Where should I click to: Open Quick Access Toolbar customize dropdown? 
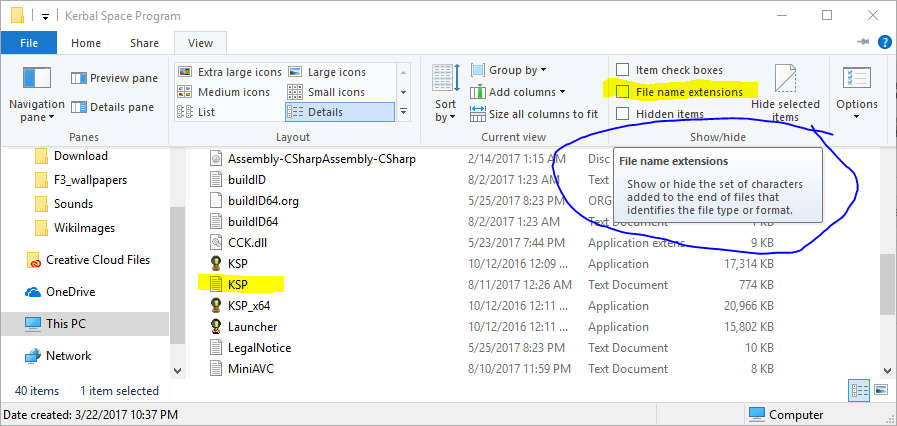click(x=45, y=16)
